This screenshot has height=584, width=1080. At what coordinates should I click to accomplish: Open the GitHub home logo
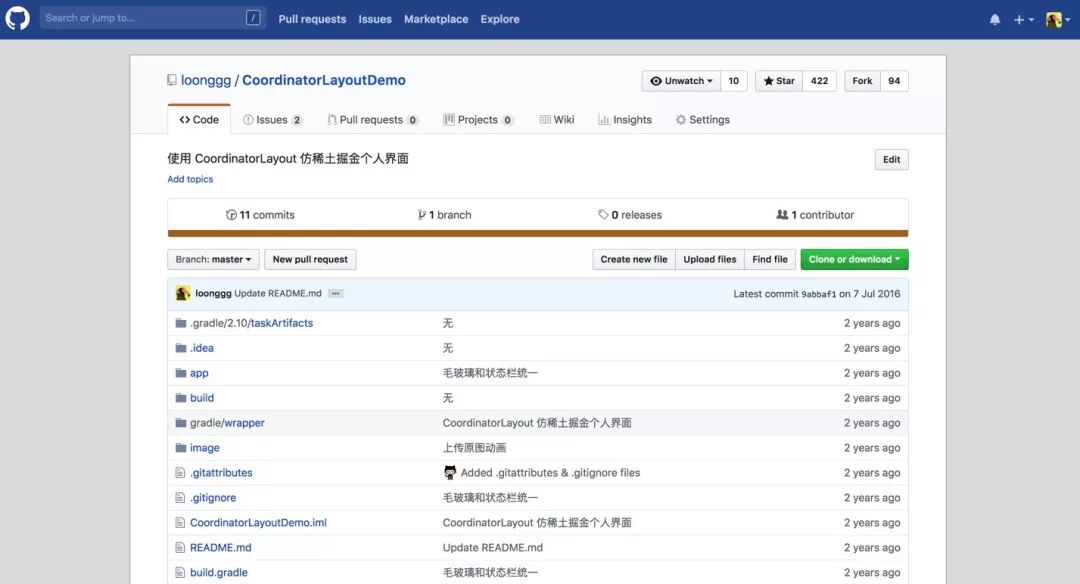point(17,19)
